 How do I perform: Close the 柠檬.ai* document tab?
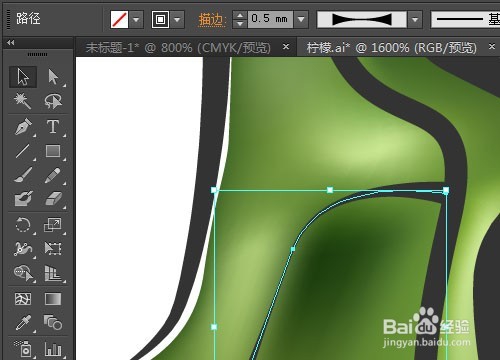pyautogui.click(x=492, y=47)
